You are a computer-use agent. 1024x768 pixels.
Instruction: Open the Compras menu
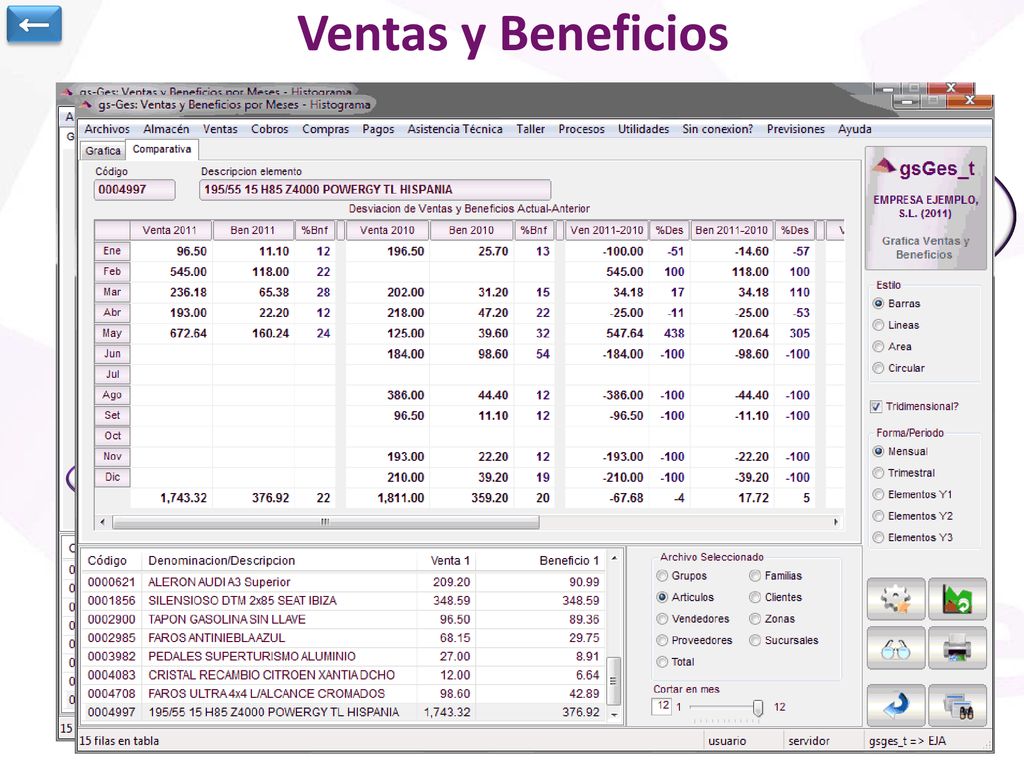[x=325, y=129]
